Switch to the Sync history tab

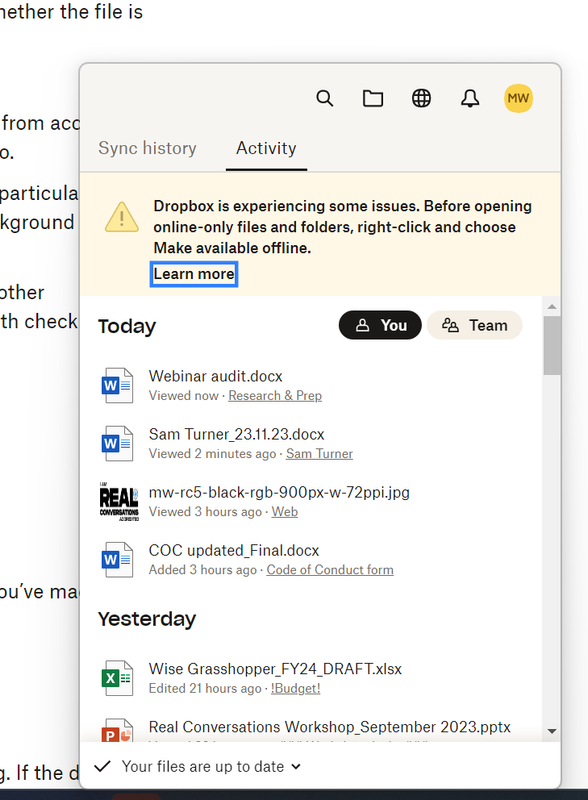(x=146, y=147)
